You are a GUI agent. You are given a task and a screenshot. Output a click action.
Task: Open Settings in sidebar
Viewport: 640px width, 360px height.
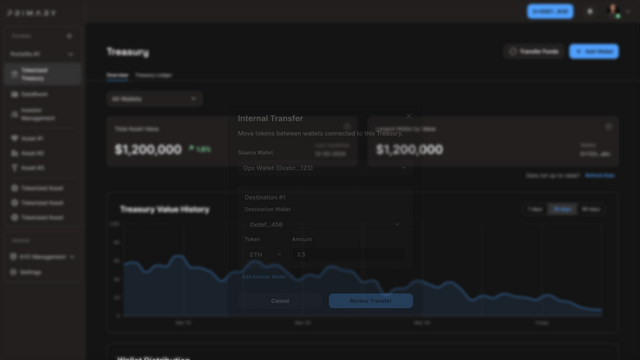42,272
